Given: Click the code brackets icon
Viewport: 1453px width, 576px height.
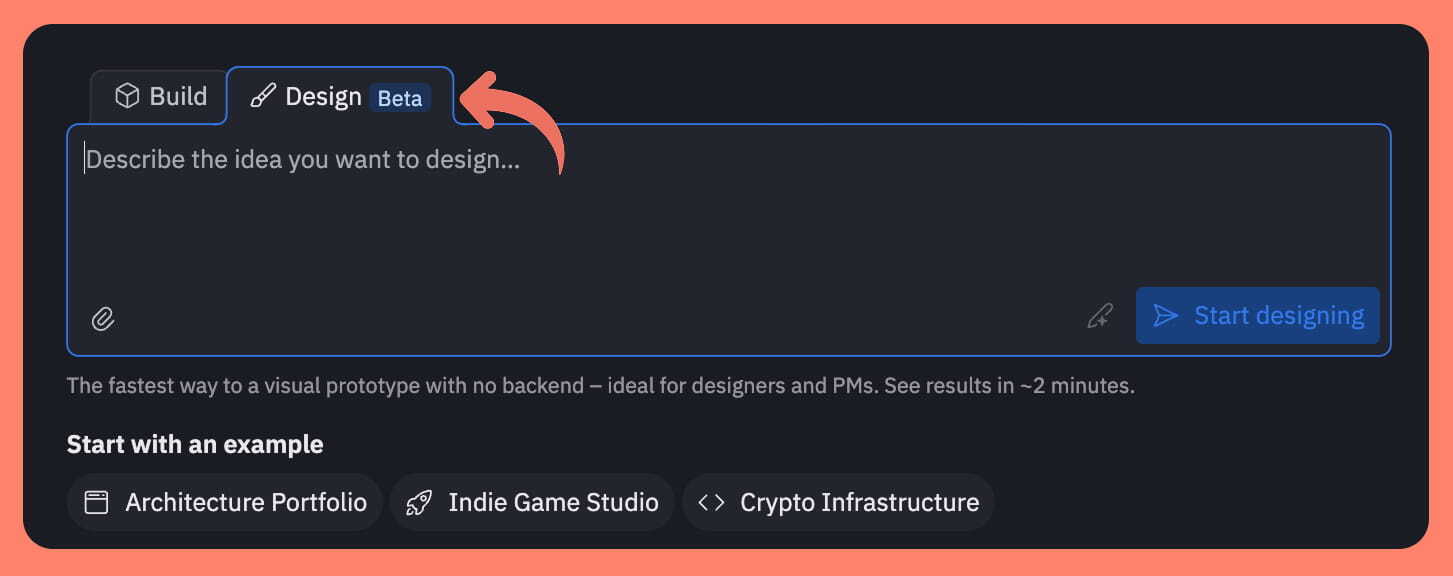Looking at the screenshot, I should point(711,502).
